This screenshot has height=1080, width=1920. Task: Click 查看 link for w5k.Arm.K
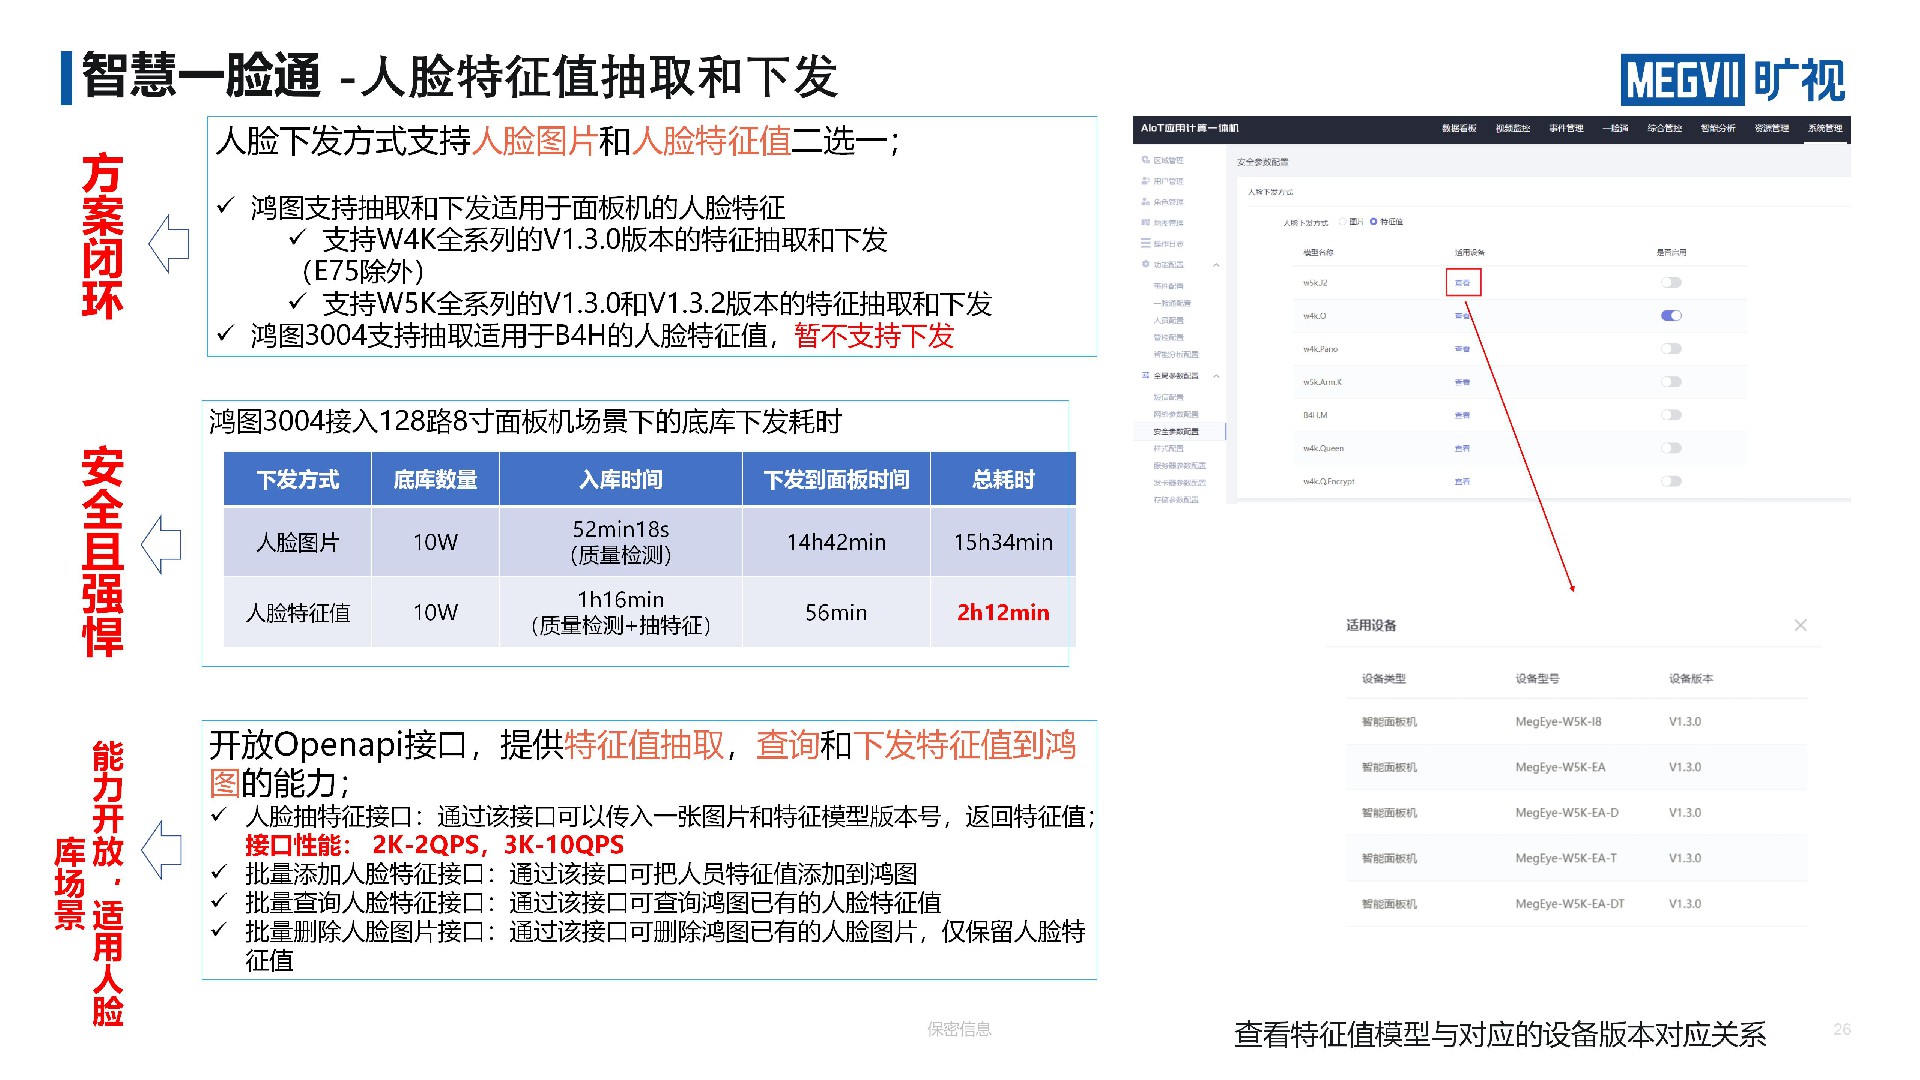(x=1462, y=382)
